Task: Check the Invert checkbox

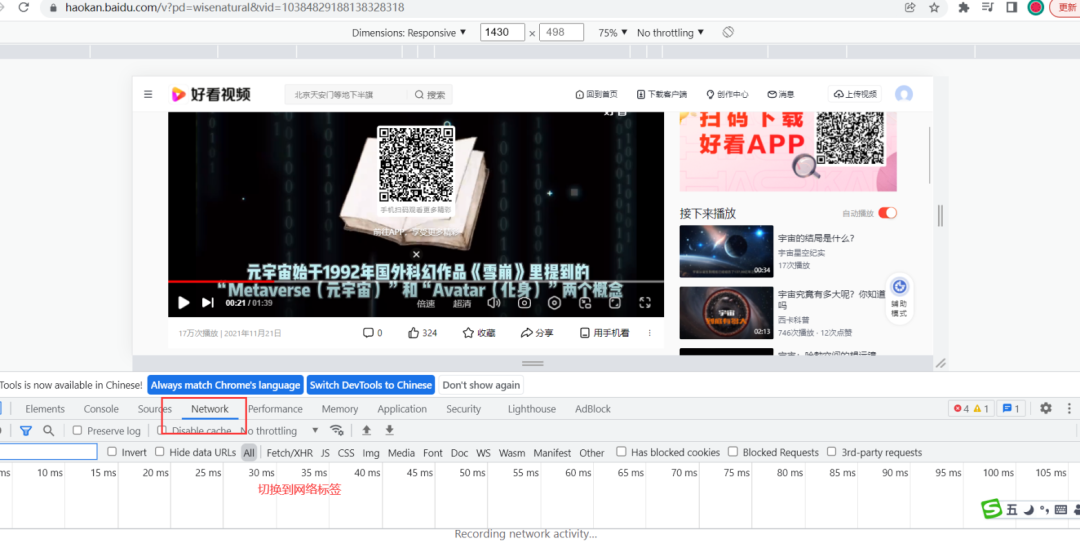Action: [x=112, y=452]
